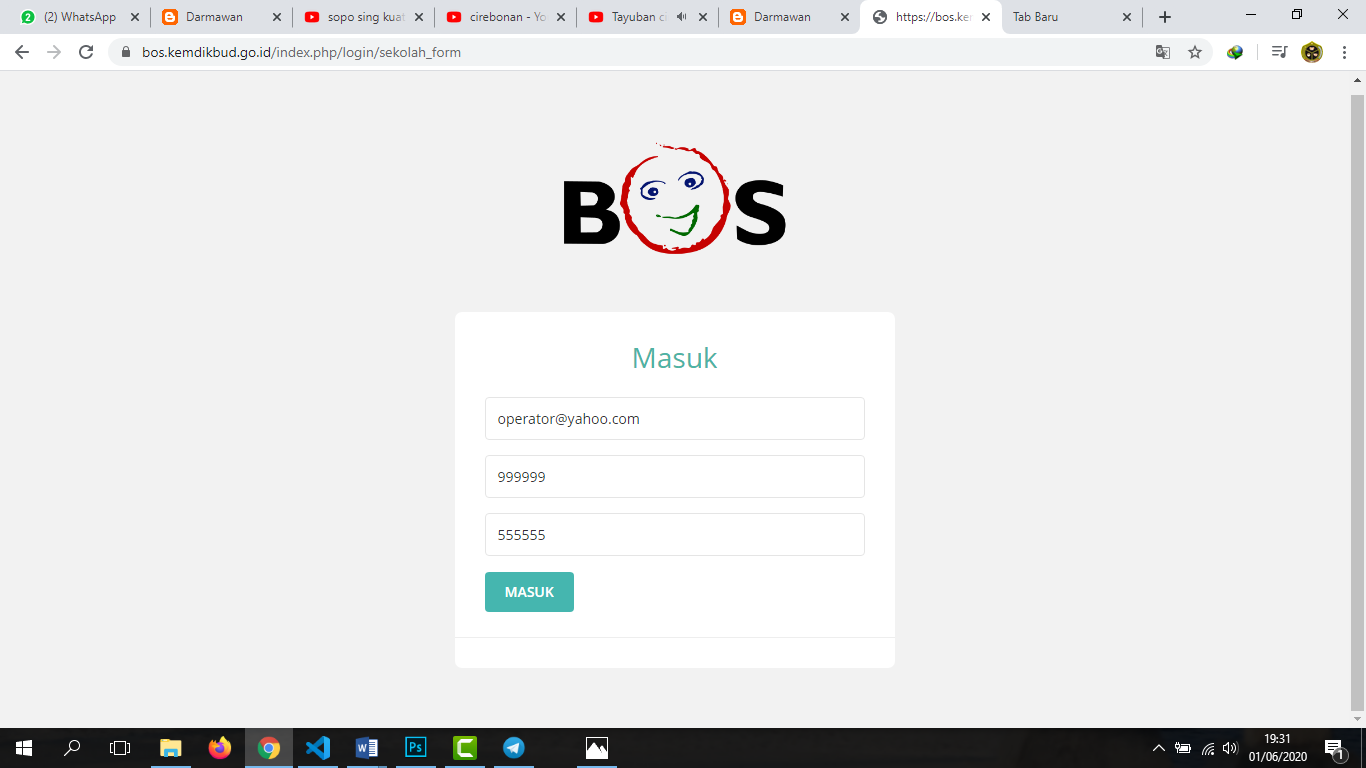This screenshot has width=1366, height=768.
Task: Reload the page with the refresh icon
Action: 86,52
